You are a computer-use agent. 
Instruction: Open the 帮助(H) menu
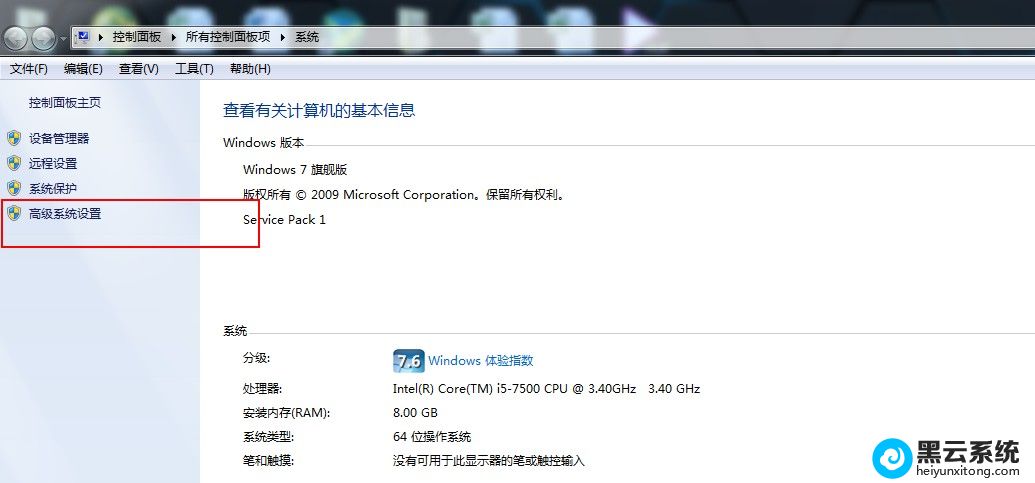tap(250, 69)
